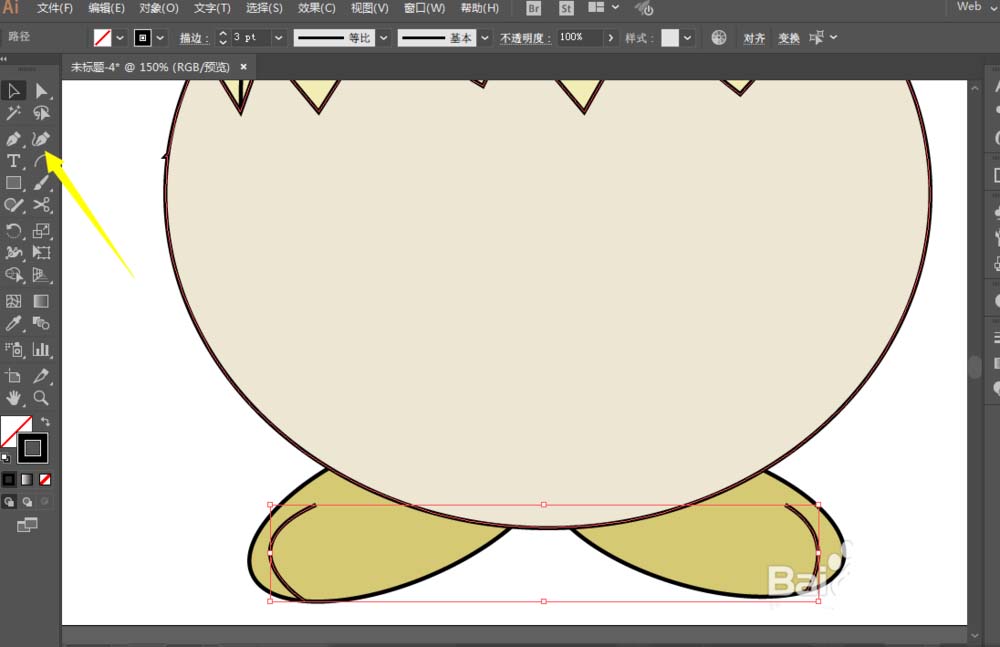This screenshot has width=1000, height=647.
Task: Open the 对象(O) menu
Action: [x=159, y=8]
